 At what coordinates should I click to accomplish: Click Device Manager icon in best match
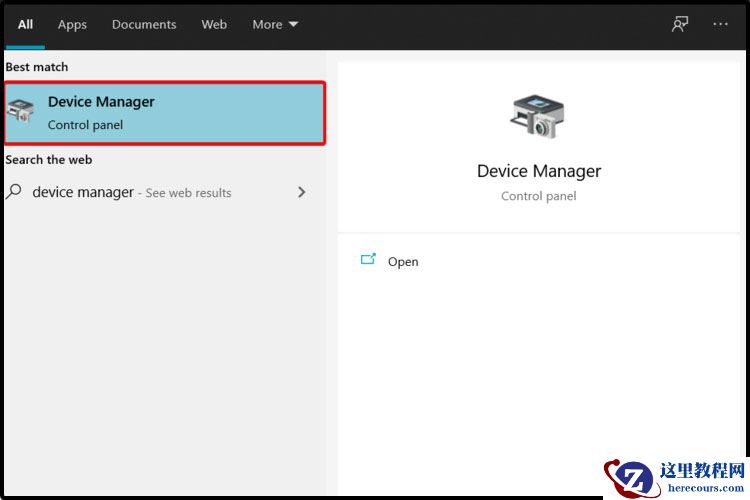[x=21, y=111]
